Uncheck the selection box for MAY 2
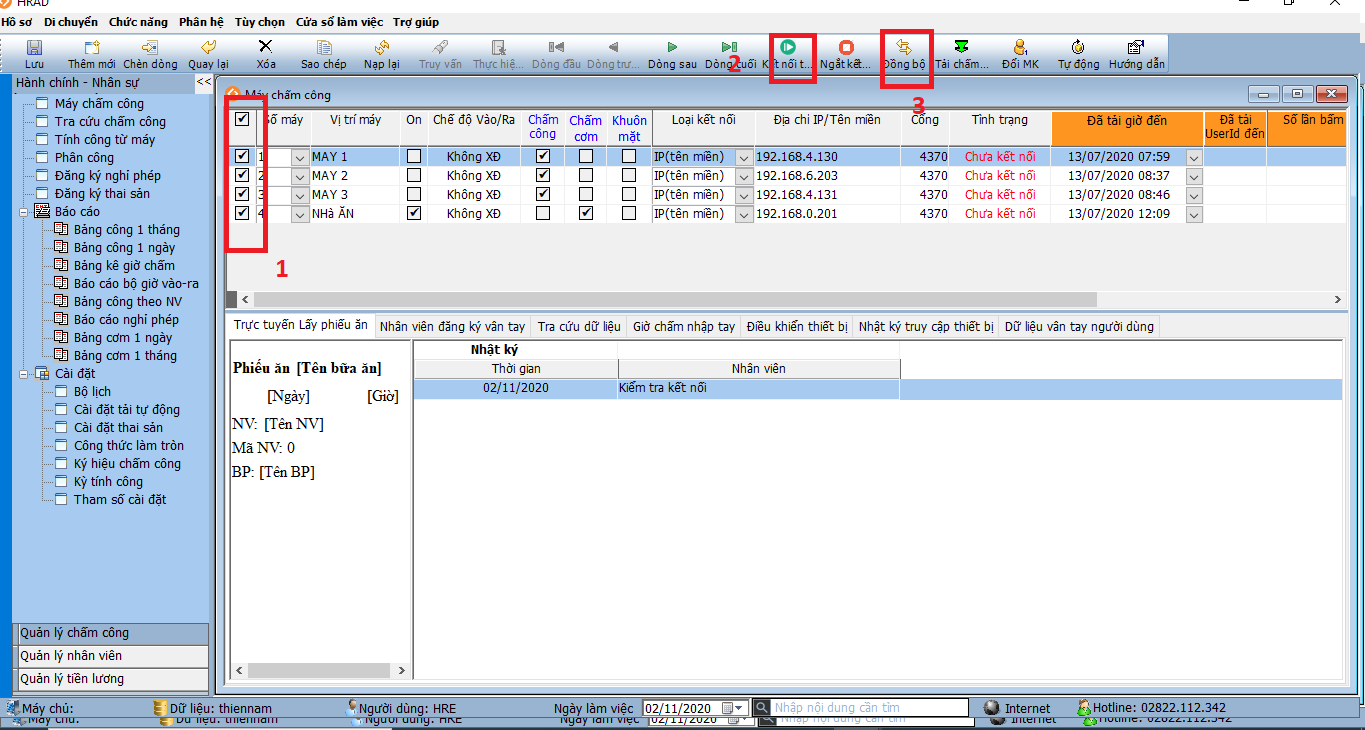The height and width of the screenshot is (730, 1365). (242, 175)
